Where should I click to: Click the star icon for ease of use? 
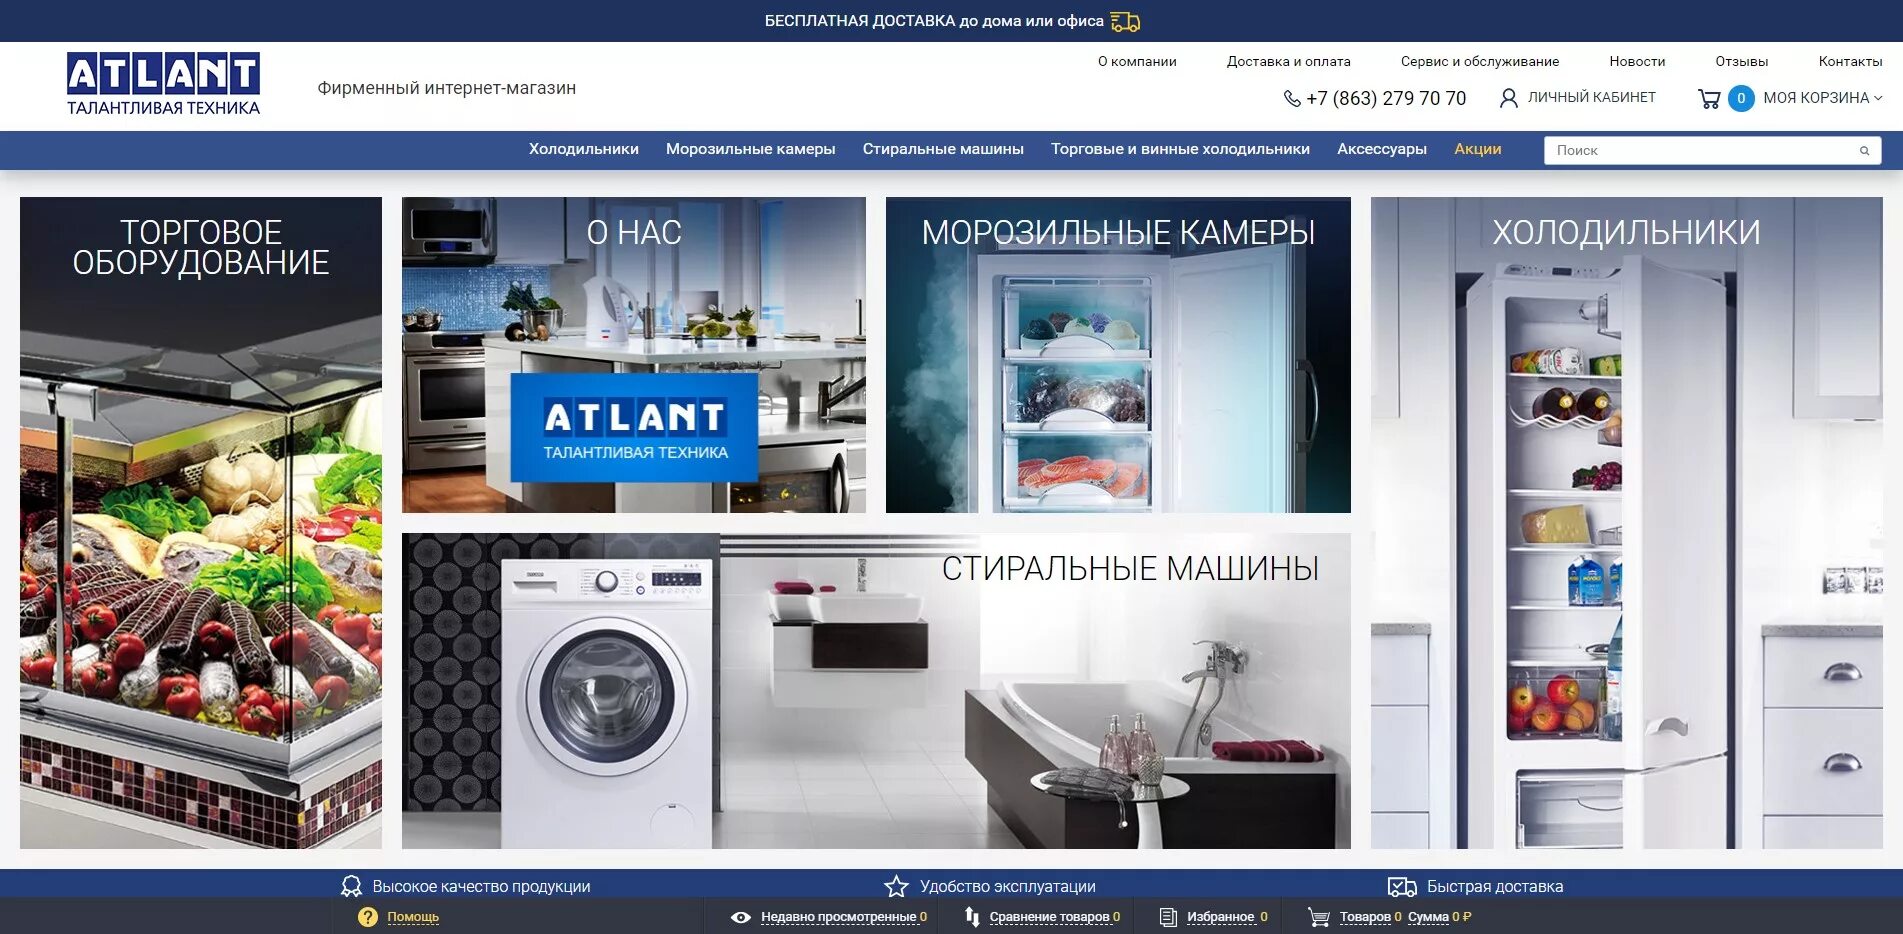896,886
